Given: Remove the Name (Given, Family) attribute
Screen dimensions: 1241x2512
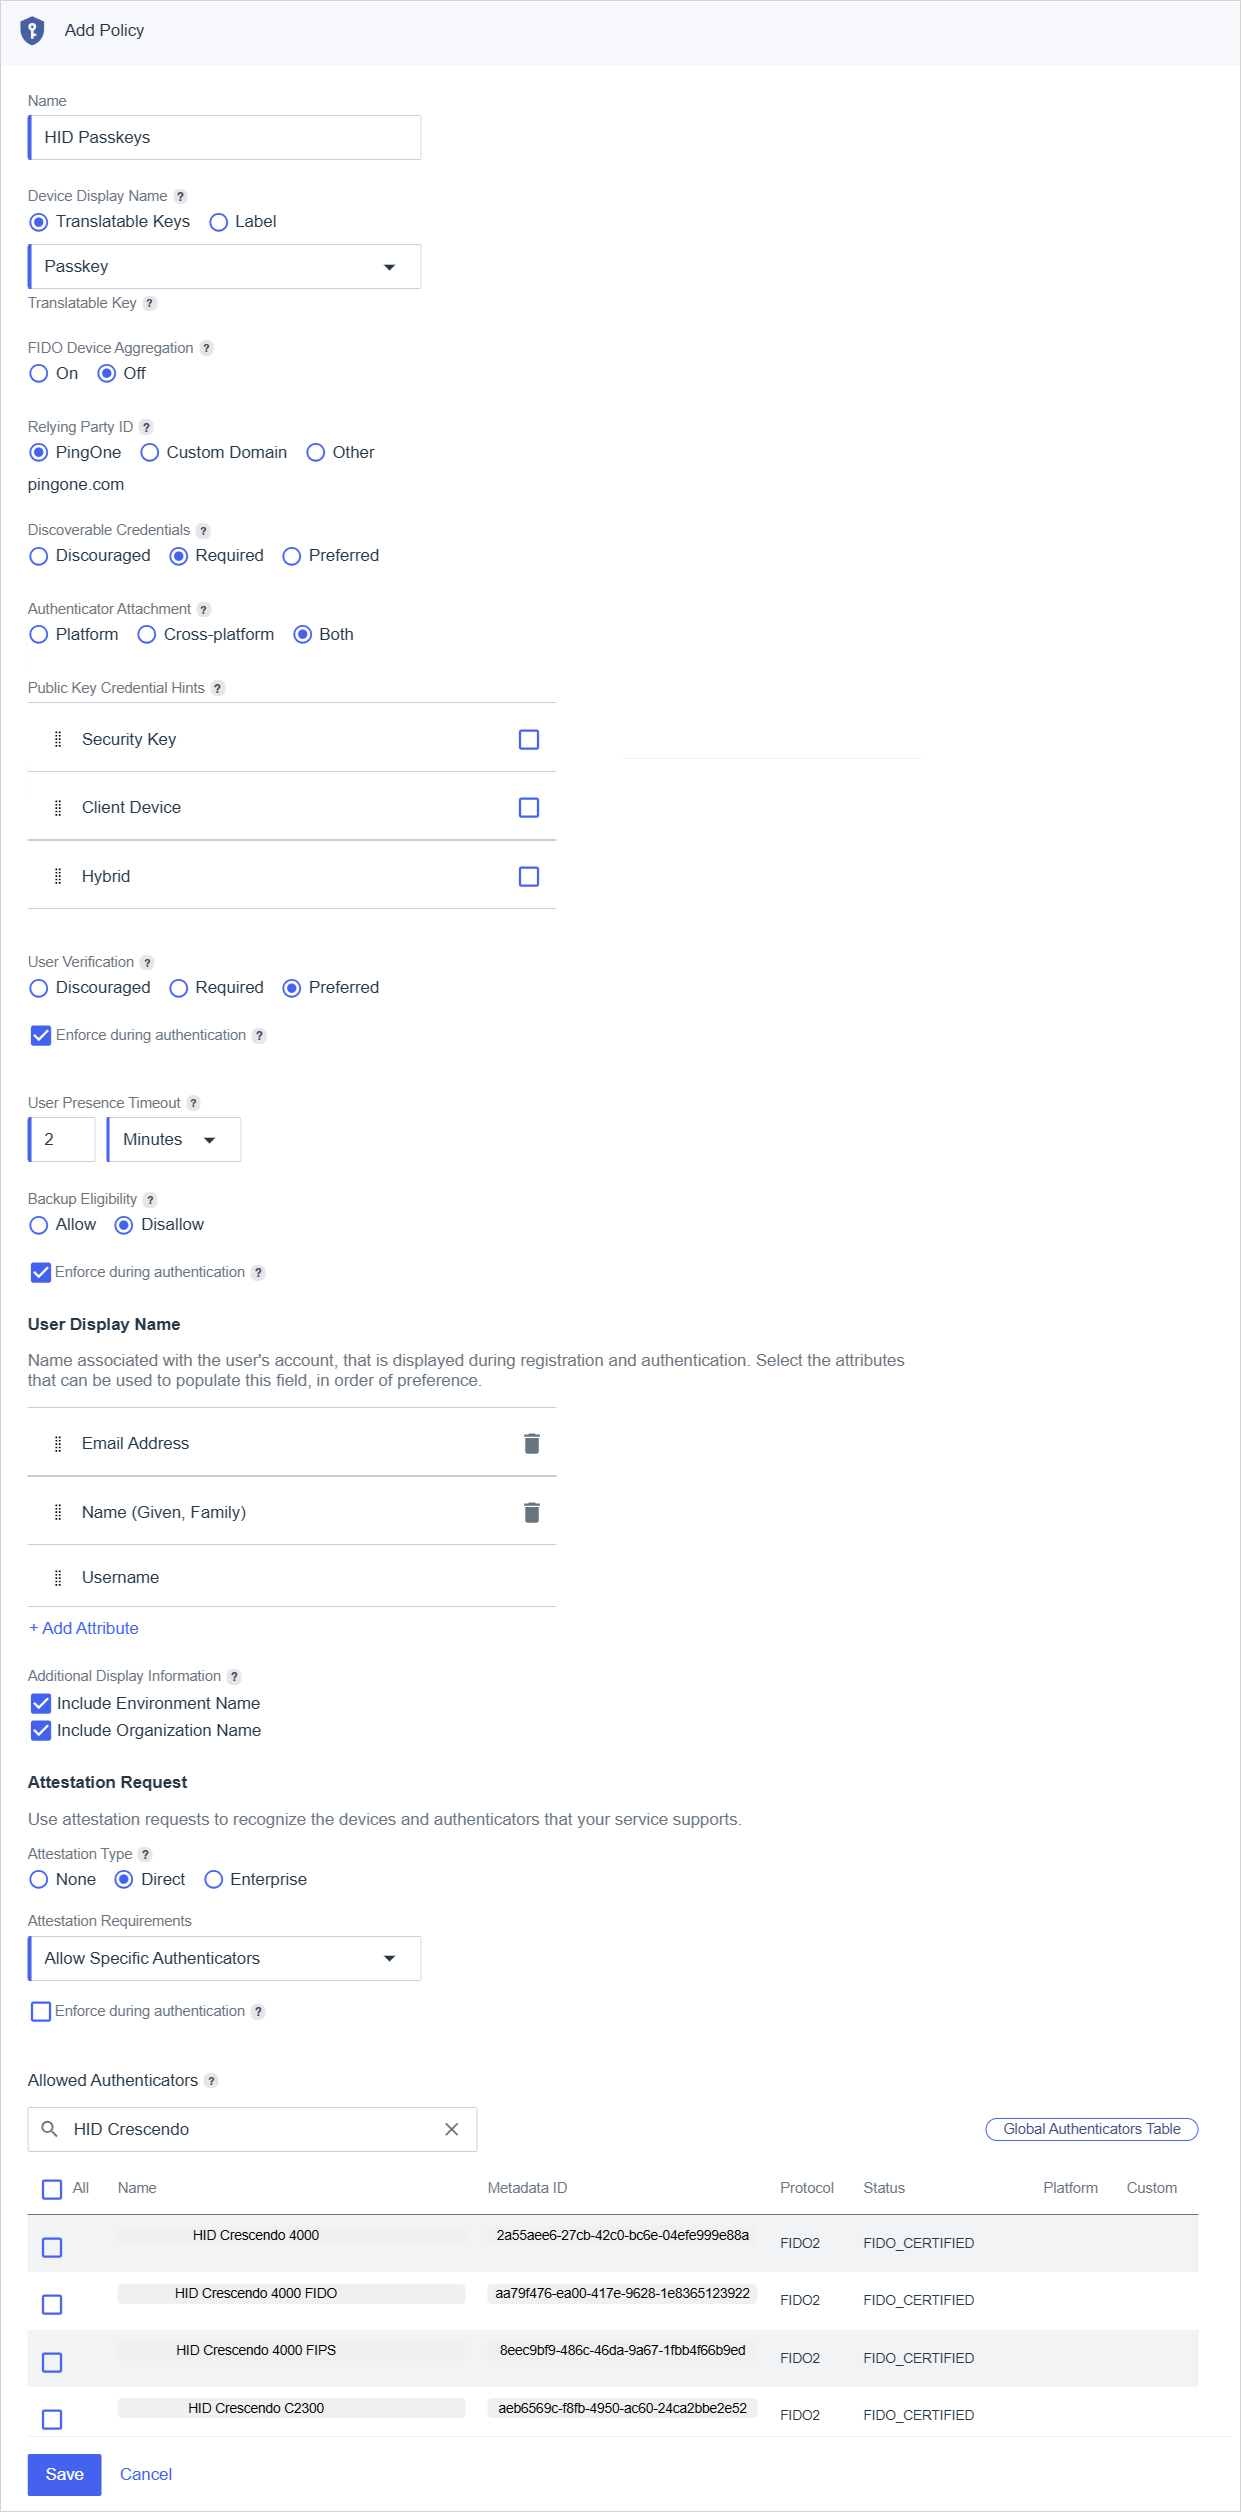Looking at the screenshot, I should tap(532, 1512).
